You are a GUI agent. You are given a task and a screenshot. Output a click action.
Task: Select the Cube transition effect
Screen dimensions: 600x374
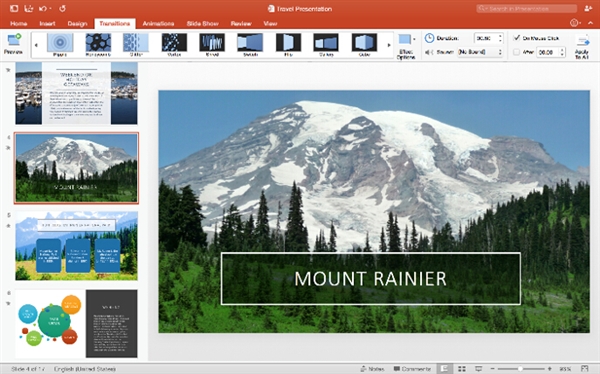(364, 45)
